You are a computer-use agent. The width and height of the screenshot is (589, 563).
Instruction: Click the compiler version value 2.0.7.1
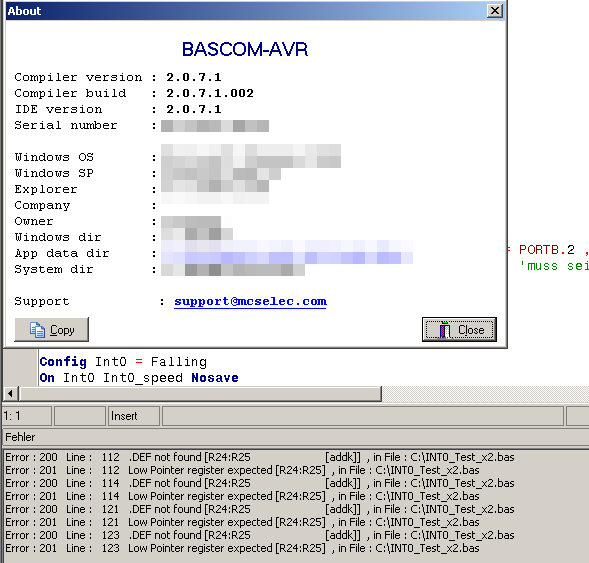tap(194, 77)
